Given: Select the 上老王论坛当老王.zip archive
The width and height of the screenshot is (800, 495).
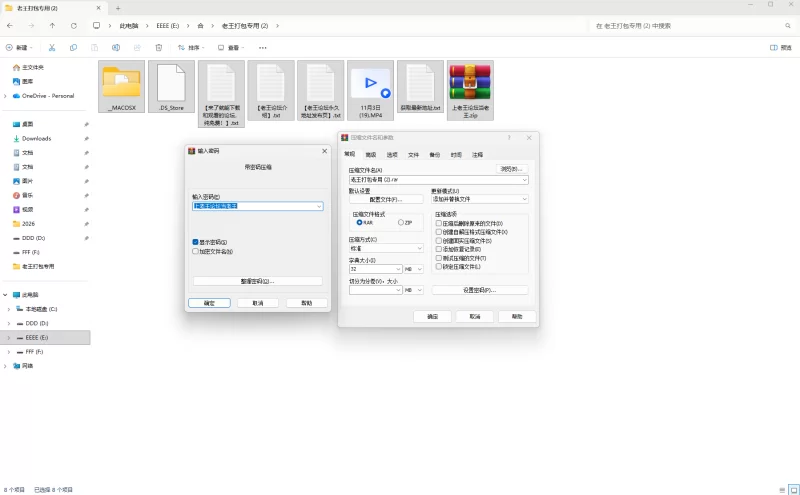Looking at the screenshot, I should click(x=470, y=90).
